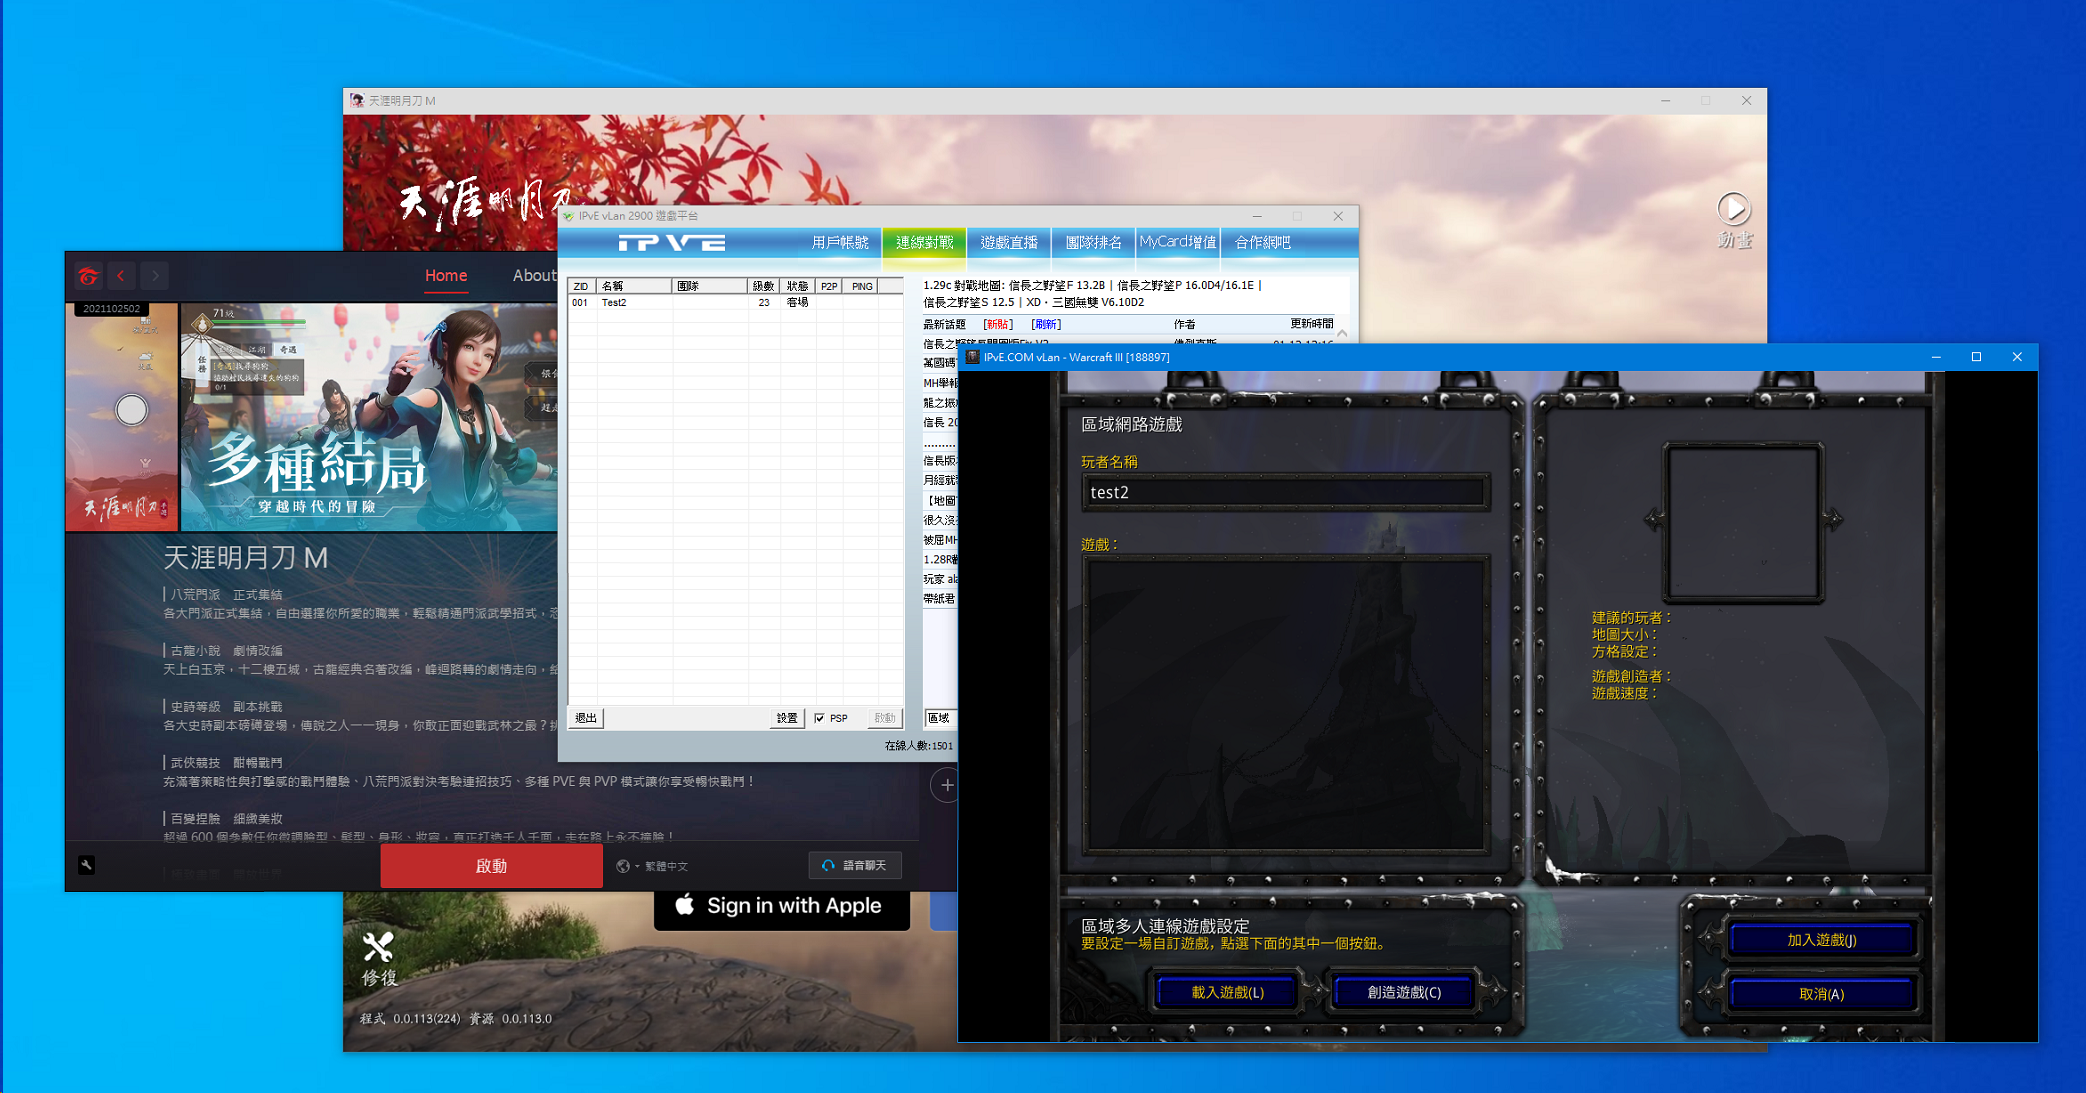Click the 刷新 refresh link
The width and height of the screenshot is (2086, 1093).
pyautogui.click(x=1046, y=324)
